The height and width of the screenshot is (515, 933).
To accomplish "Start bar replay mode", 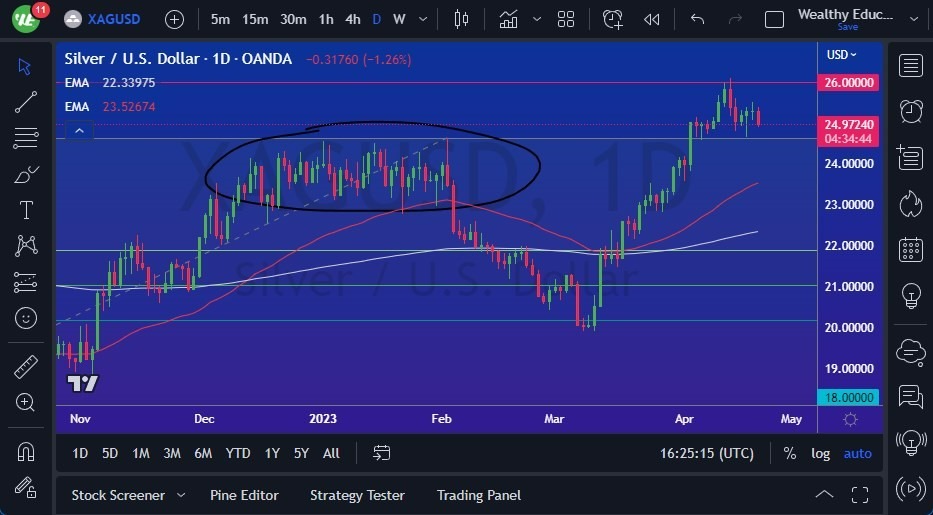I will click(652, 20).
